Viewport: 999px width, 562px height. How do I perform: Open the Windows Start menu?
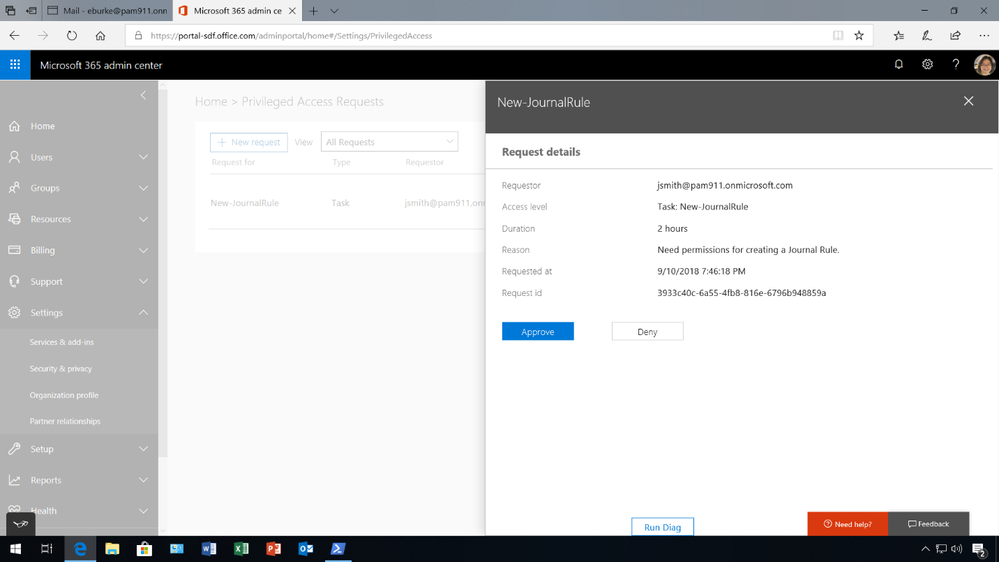15,549
